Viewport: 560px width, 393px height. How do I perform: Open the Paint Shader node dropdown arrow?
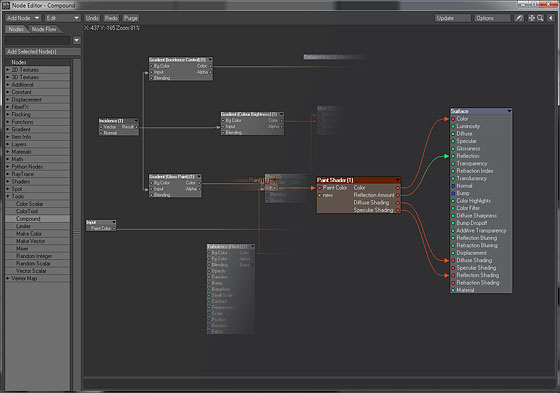click(x=397, y=180)
